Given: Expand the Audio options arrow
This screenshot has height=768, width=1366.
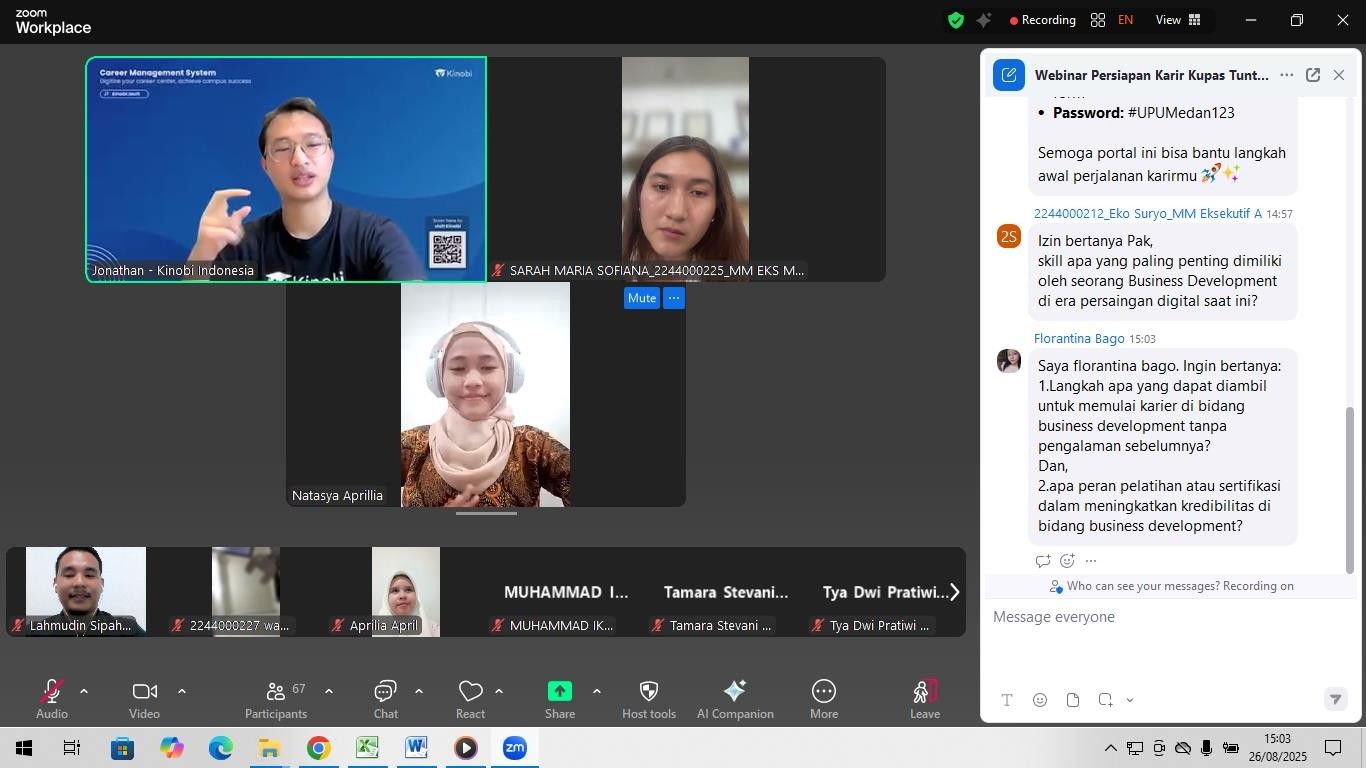Looking at the screenshot, I should pyautogui.click(x=84, y=691).
